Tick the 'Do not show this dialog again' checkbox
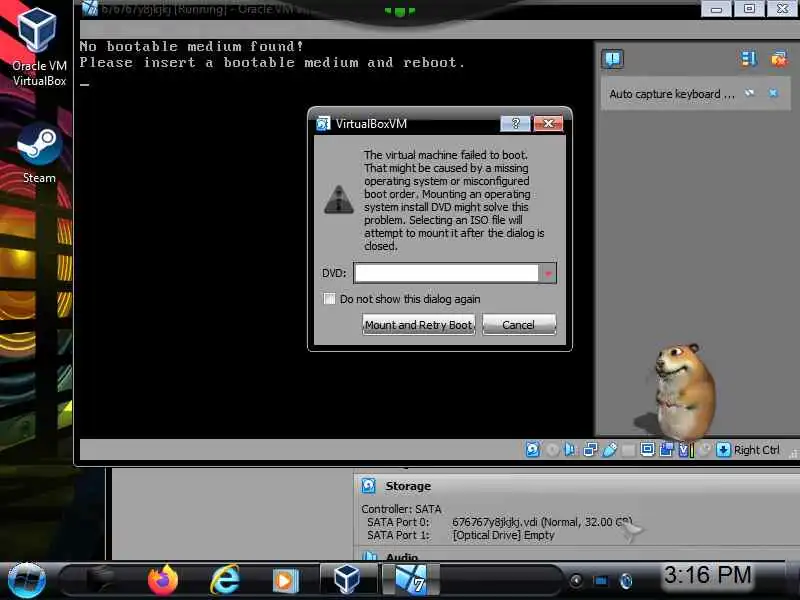 pyautogui.click(x=329, y=298)
